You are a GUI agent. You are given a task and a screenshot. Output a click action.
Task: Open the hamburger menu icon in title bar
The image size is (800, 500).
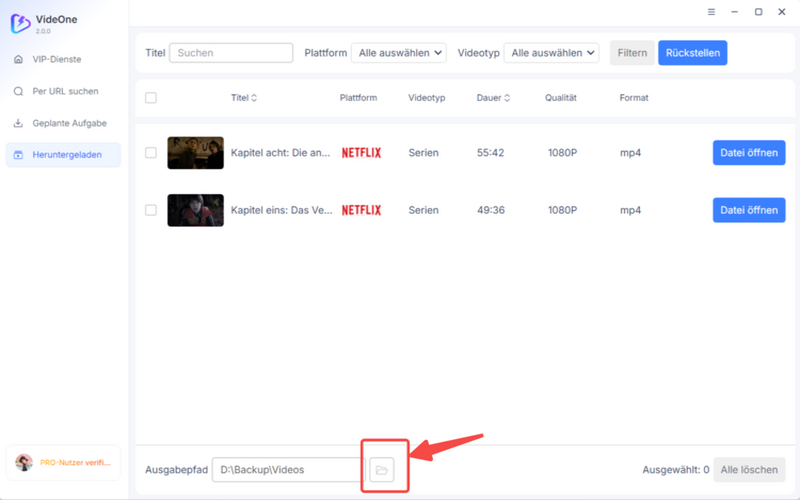point(711,12)
